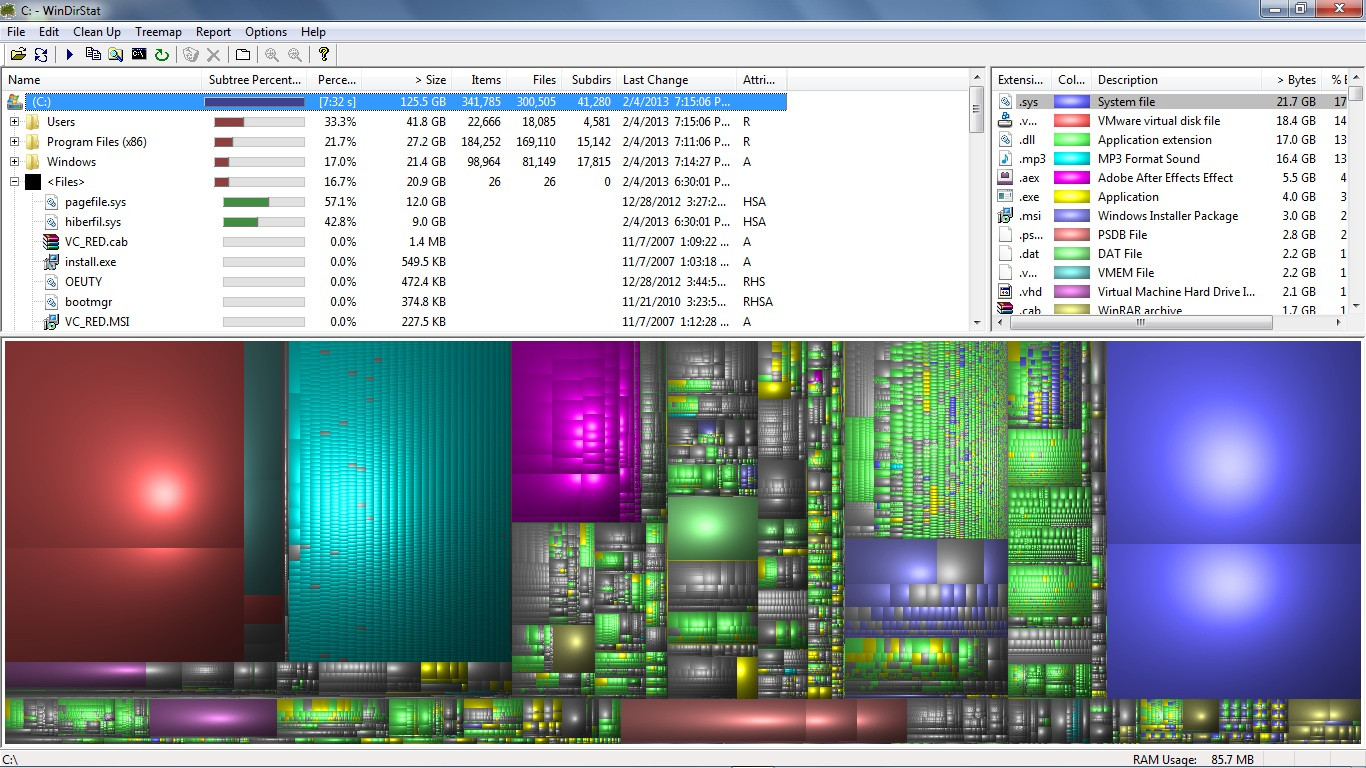
Task: Select the 'VMware virtual disk file' row
Action: (1170, 121)
